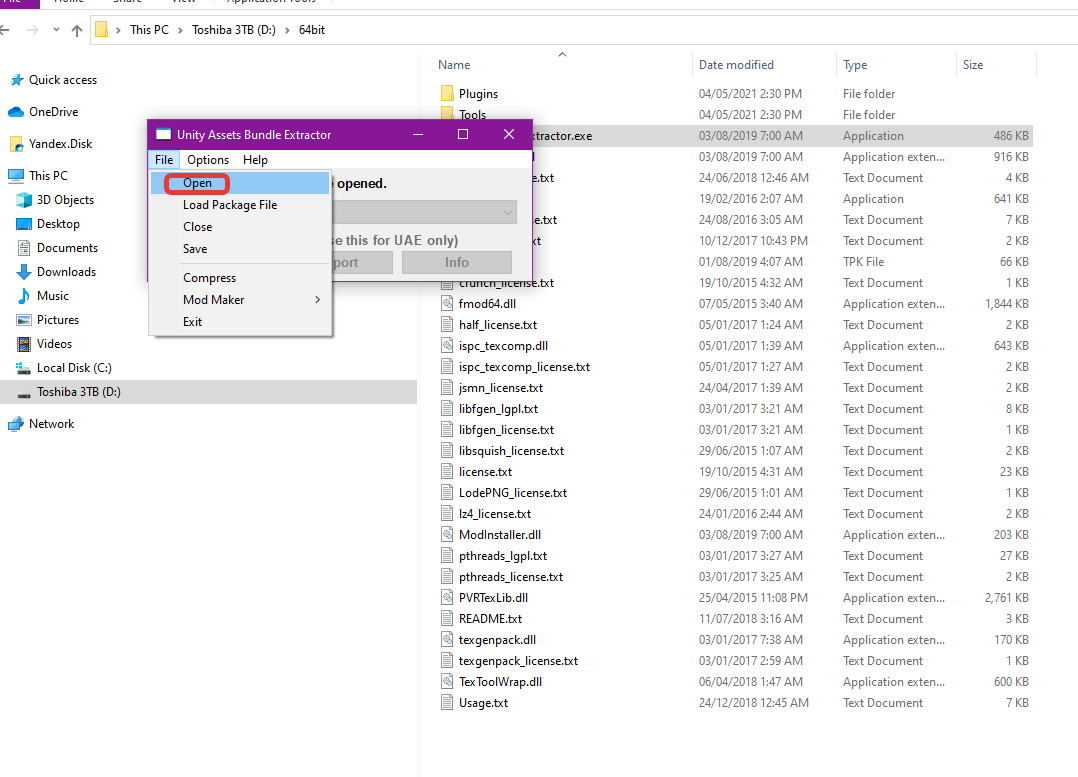This screenshot has width=1078, height=777.
Task: Open the recent locations dropdown arrow
Action: click(x=56, y=30)
